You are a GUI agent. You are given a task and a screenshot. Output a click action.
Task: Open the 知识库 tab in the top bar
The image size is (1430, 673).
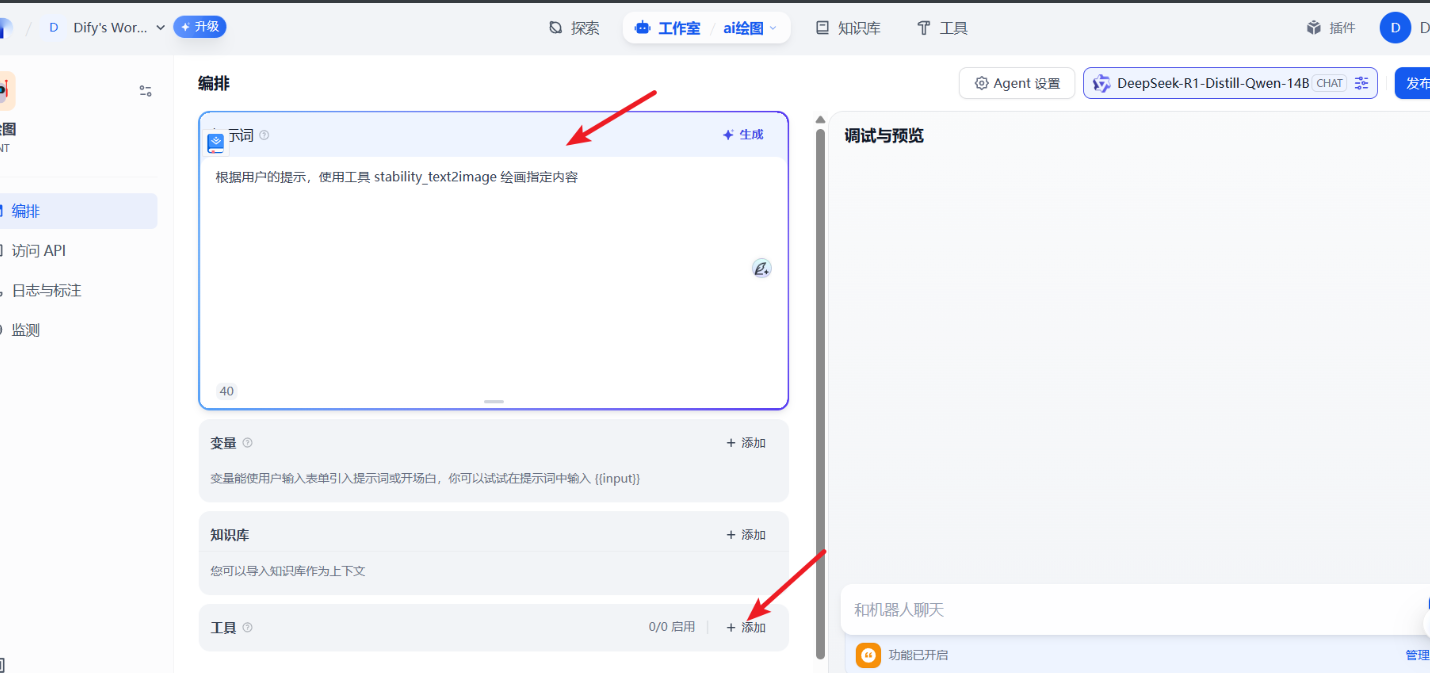[848, 28]
